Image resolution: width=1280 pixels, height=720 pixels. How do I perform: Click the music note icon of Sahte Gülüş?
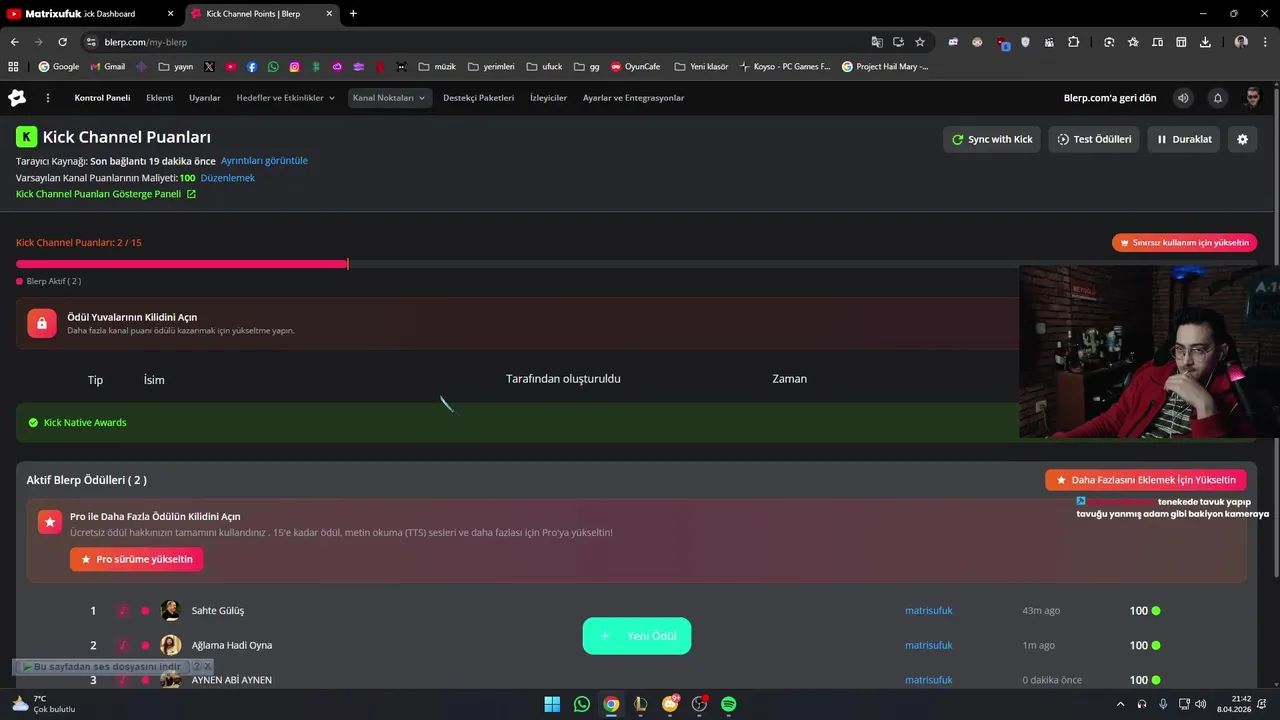click(123, 611)
